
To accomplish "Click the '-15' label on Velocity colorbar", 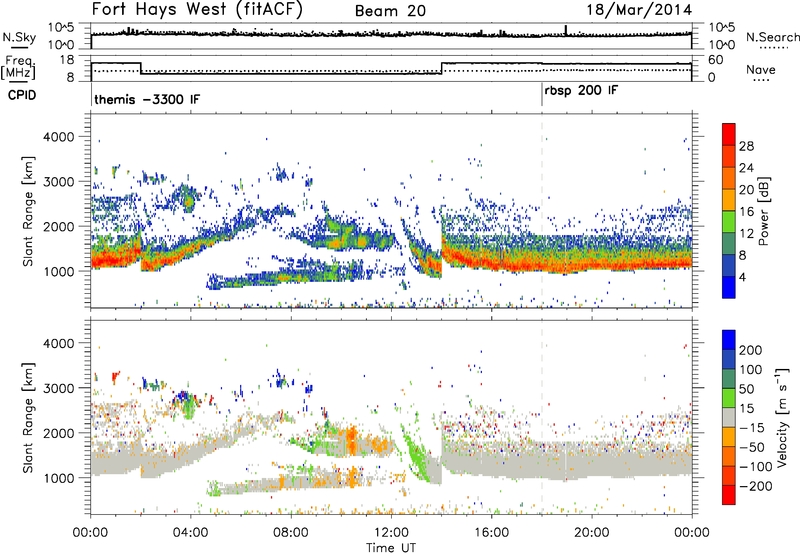I will [x=752, y=428].
